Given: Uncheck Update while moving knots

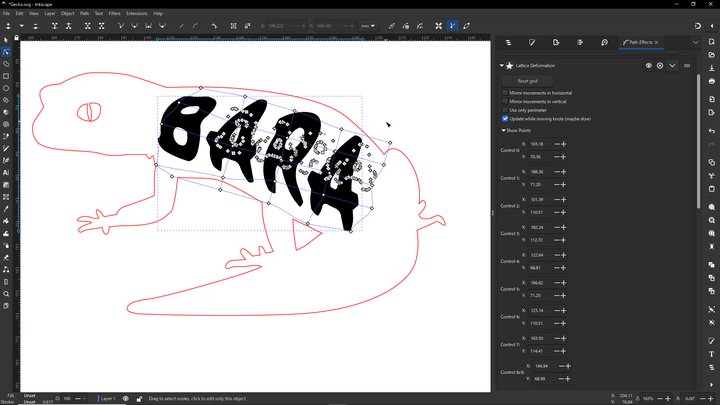Looking at the screenshot, I should pyautogui.click(x=505, y=118).
